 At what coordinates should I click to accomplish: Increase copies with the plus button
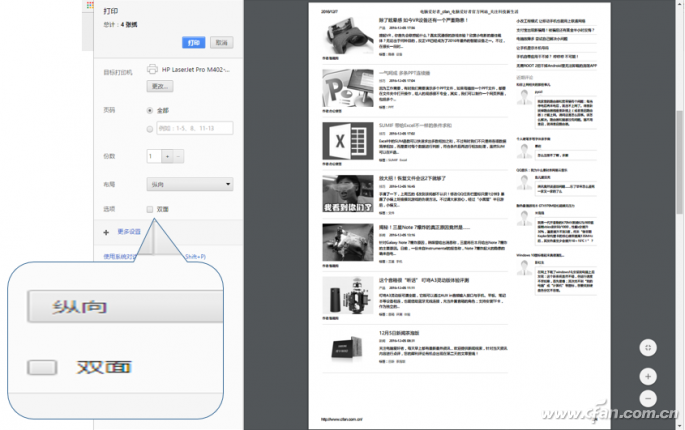(x=166, y=156)
